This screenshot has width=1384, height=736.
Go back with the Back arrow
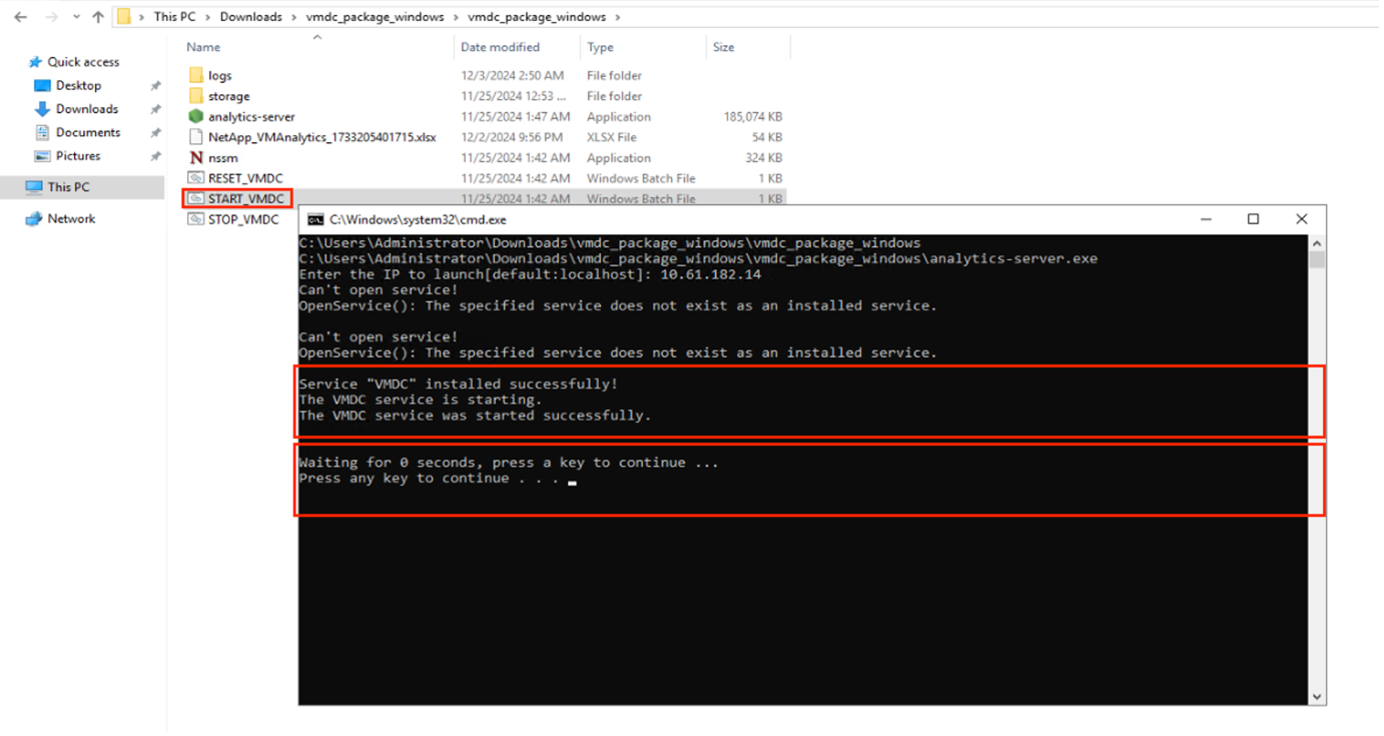click(x=20, y=17)
